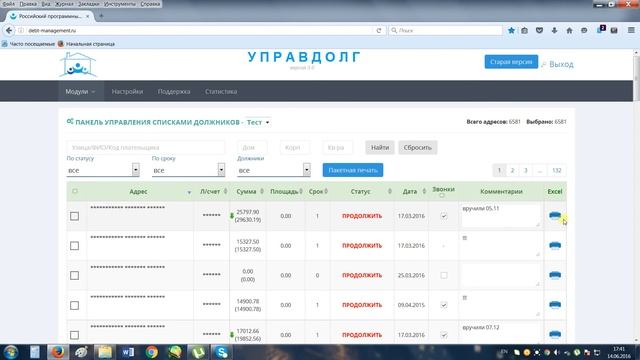Open Excel export for the 15327.50 row
This screenshot has height=360, width=640.
tap(555, 245)
